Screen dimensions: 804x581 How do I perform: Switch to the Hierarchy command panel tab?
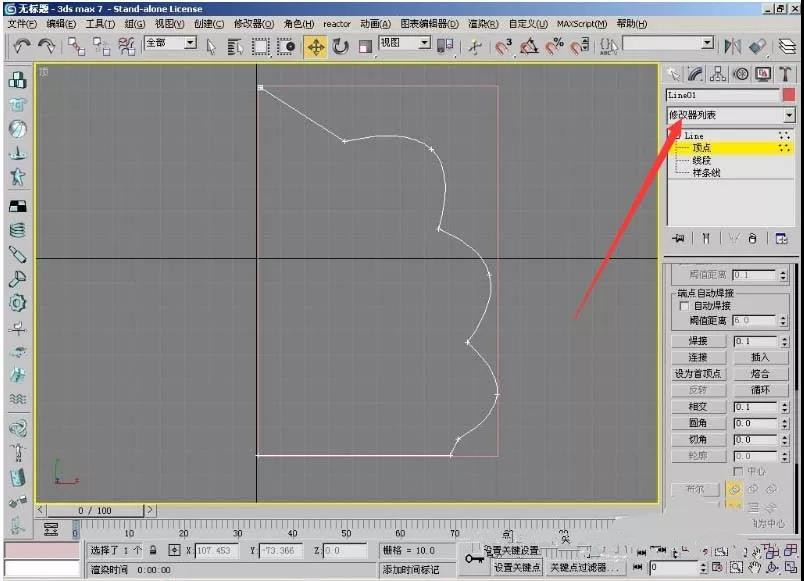pyautogui.click(x=718, y=75)
